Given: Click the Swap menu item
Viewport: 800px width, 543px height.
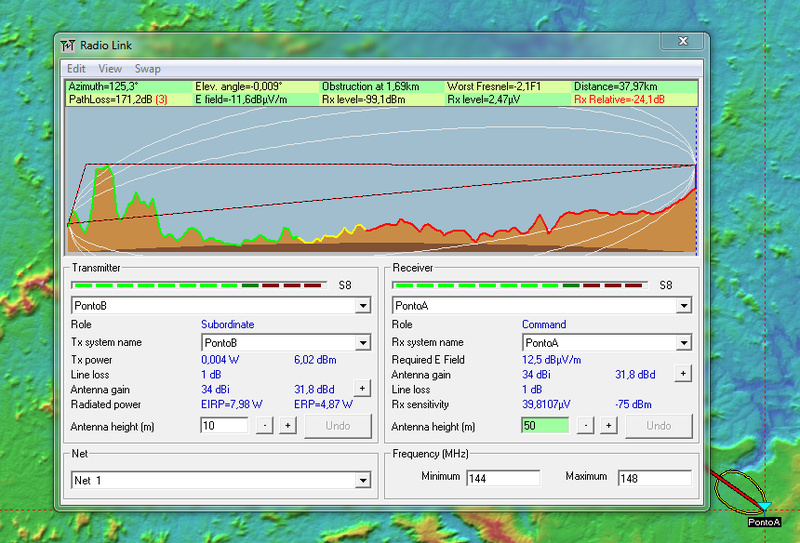Looking at the screenshot, I should click(x=148, y=69).
